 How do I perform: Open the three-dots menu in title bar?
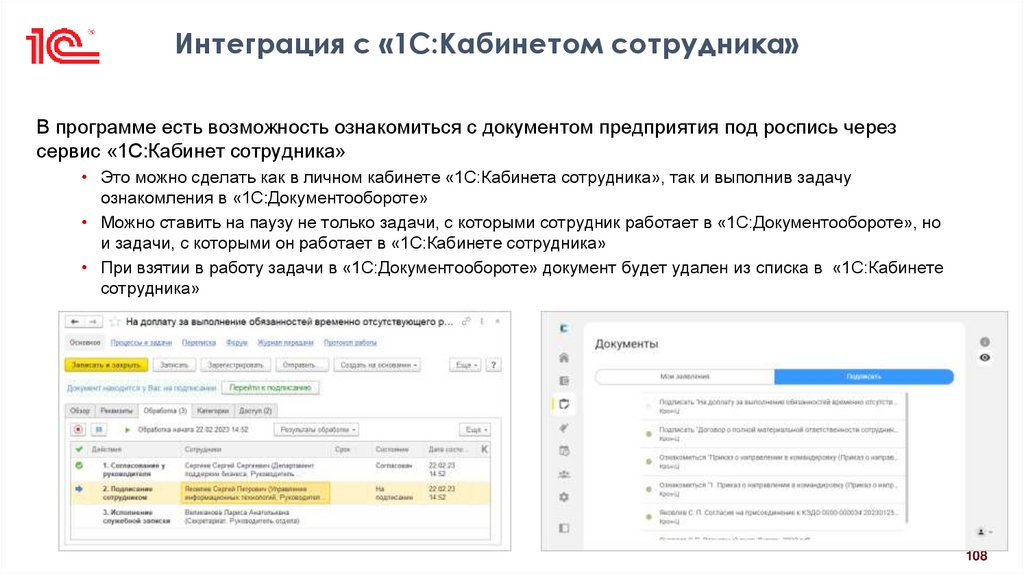(x=482, y=321)
